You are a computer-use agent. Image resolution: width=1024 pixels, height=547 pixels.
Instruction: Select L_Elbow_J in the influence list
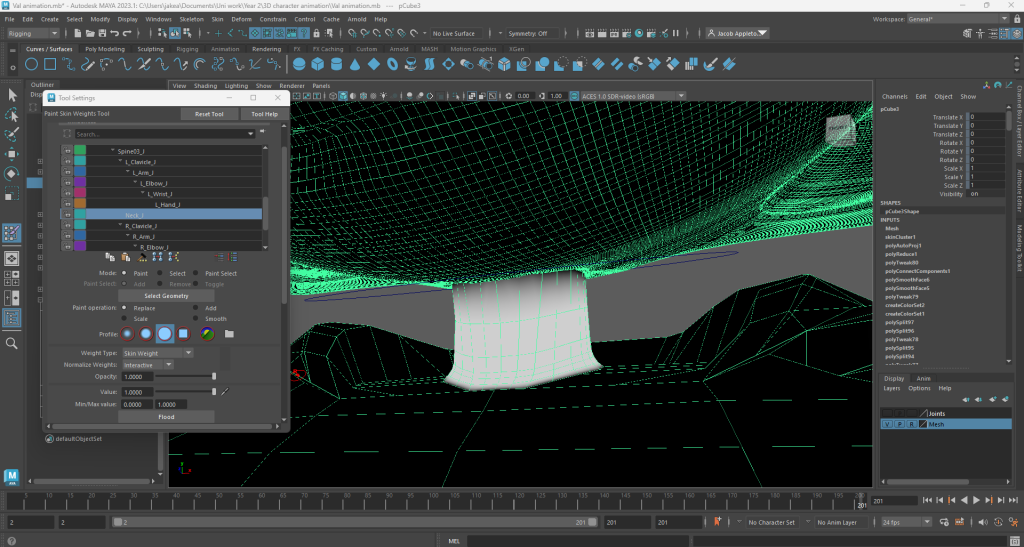(155, 183)
